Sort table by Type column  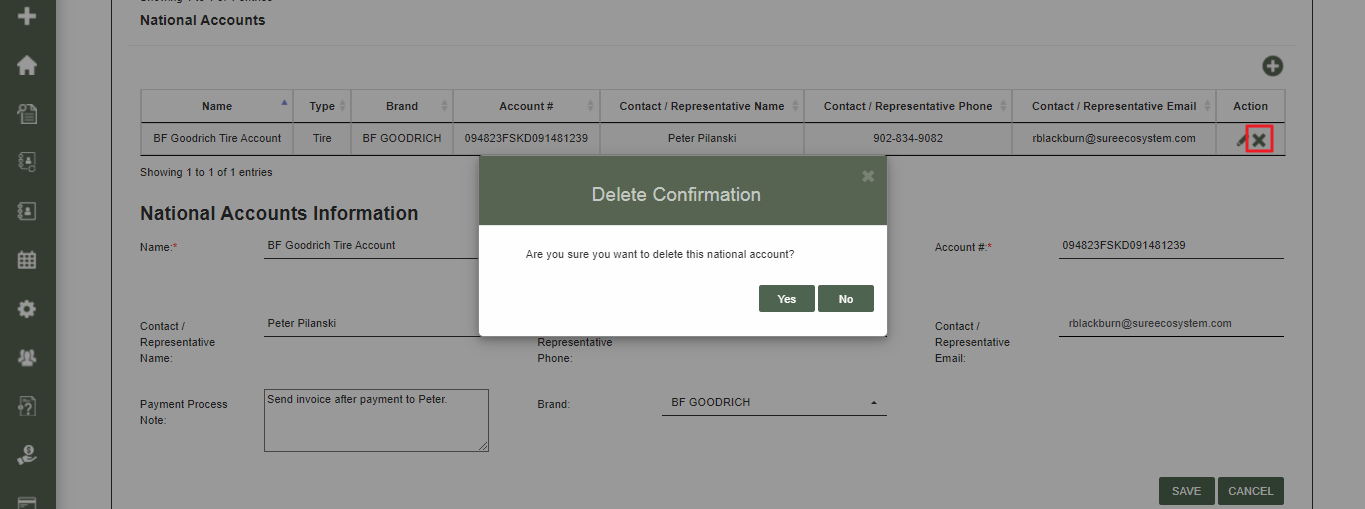(x=322, y=106)
